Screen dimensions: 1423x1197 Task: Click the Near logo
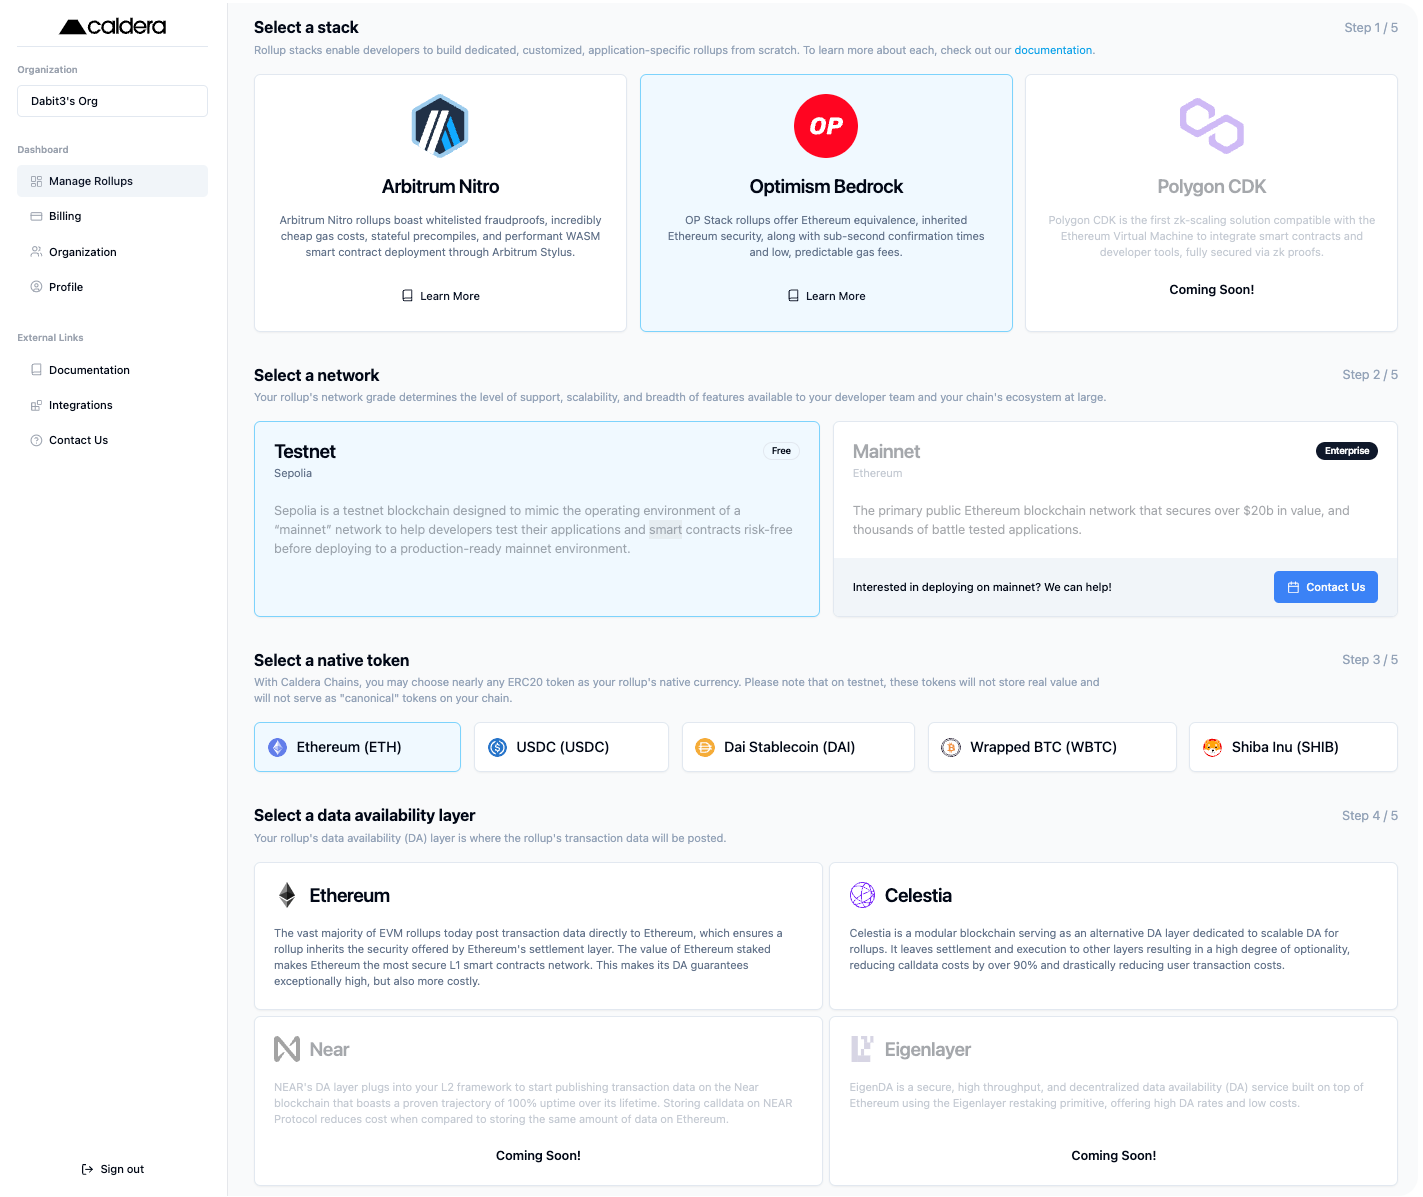tap(287, 1049)
